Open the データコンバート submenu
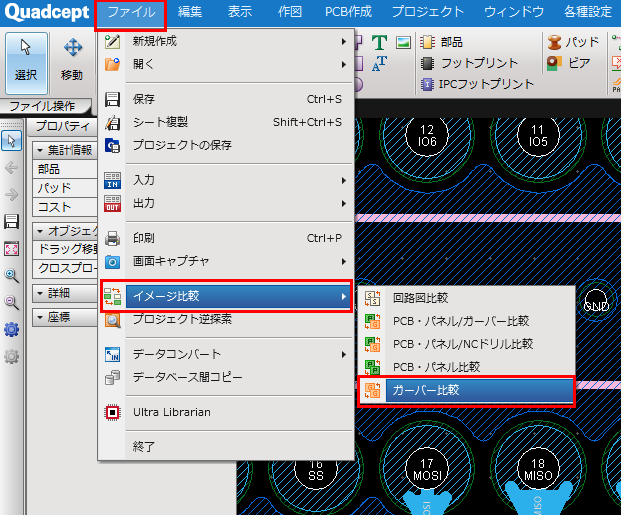Screen dimensions: 621x515 pyautogui.click(x=226, y=354)
